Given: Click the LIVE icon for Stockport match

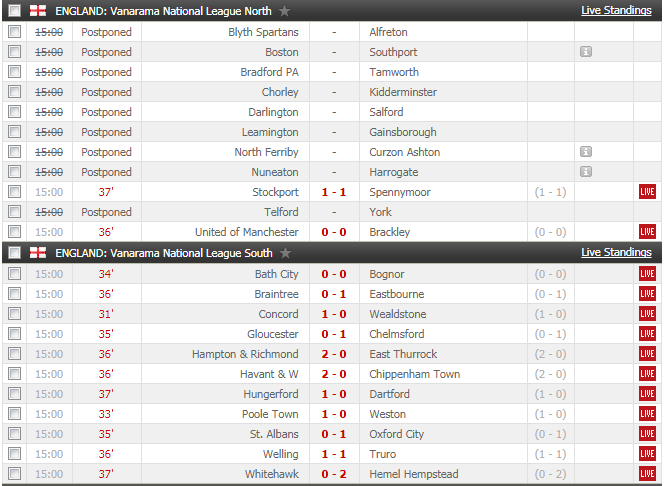Looking at the screenshot, I should point(647,192).
